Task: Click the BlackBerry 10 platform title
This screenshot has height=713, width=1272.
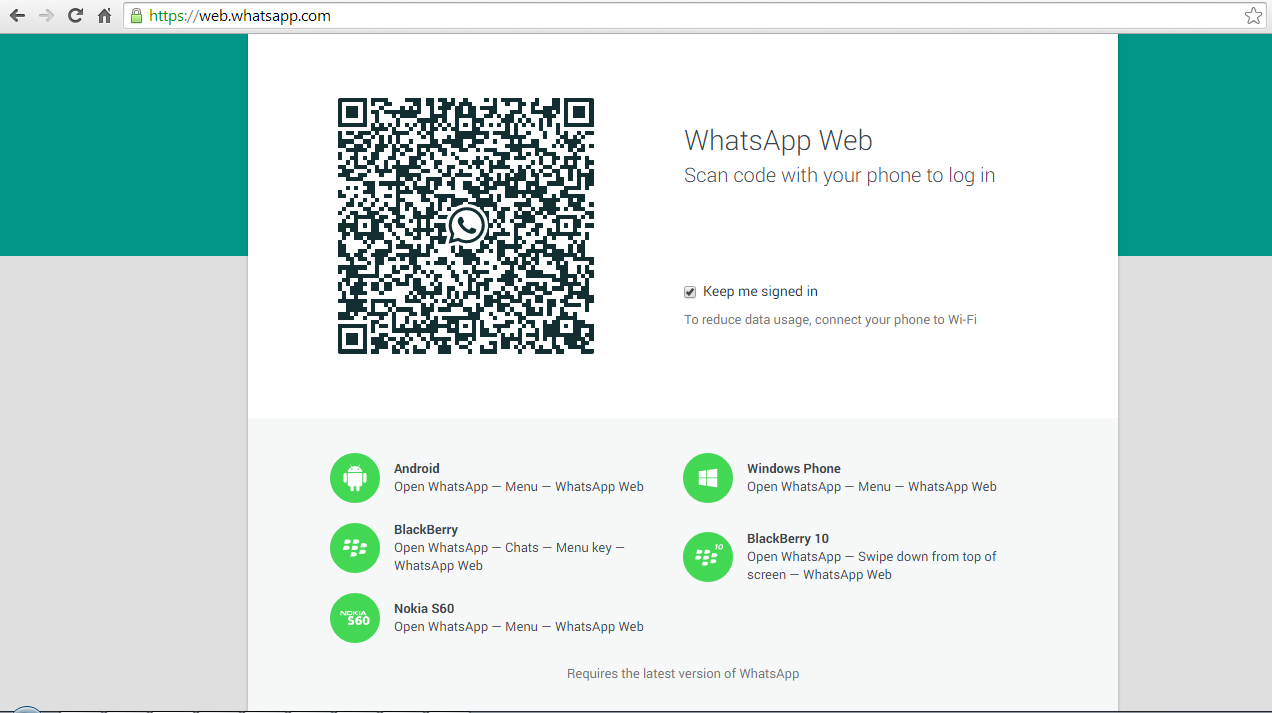Action: 788,538
